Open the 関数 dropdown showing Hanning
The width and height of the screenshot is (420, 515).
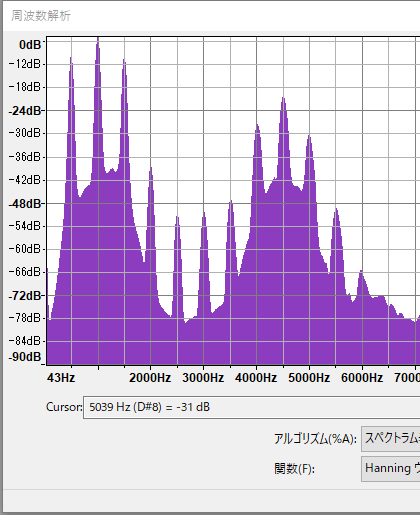tap(391, 469)
